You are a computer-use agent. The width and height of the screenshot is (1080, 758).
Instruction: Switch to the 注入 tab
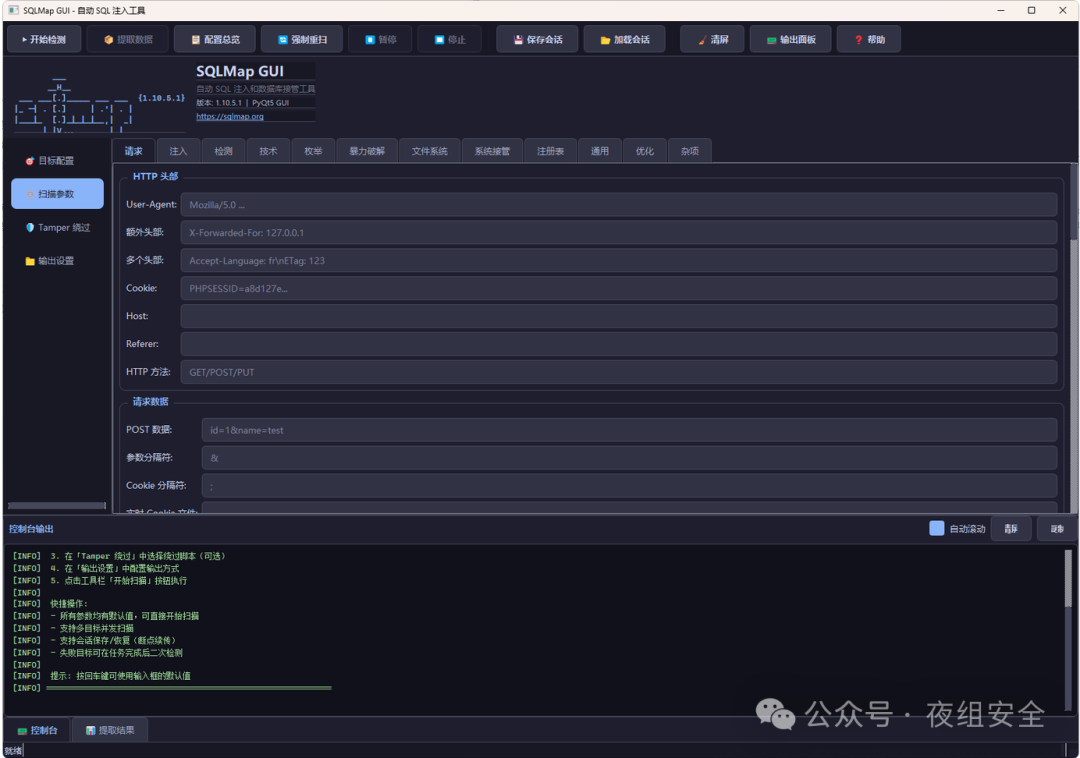(178, 151)
